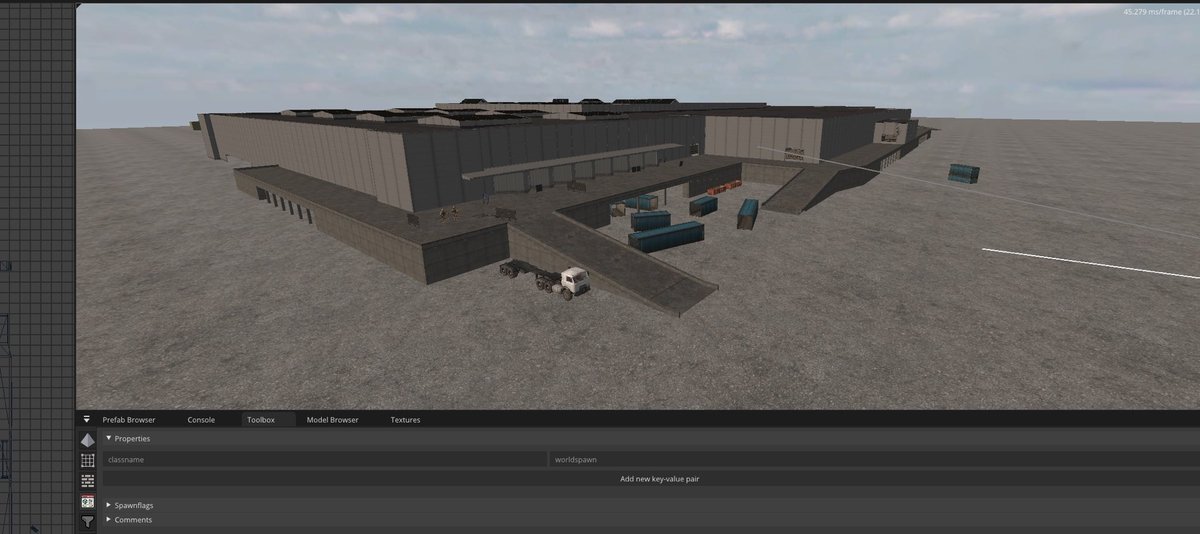This screenshot has height=534, width=1200.
Task: Select the pyramid shape tool icon
Action: click(88, 440)
